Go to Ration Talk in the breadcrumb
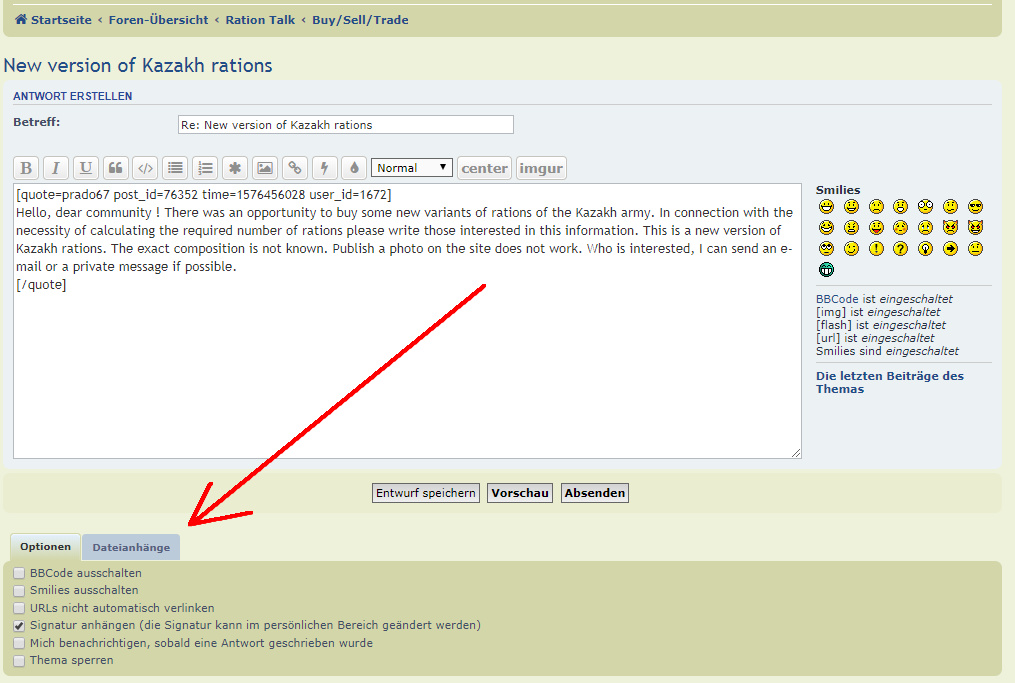 (x=260, y=20)
